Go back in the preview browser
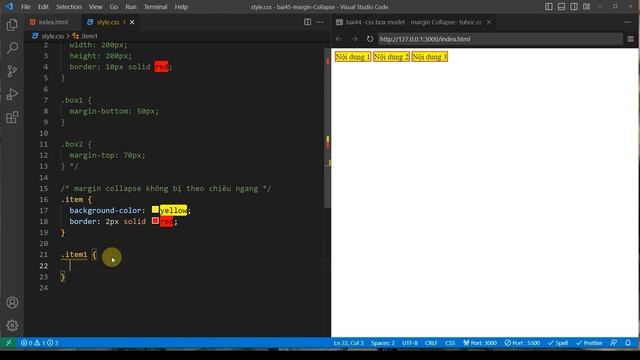Image resolution: width=640 pixels, height=360 pixels. (x=339, y=39)
